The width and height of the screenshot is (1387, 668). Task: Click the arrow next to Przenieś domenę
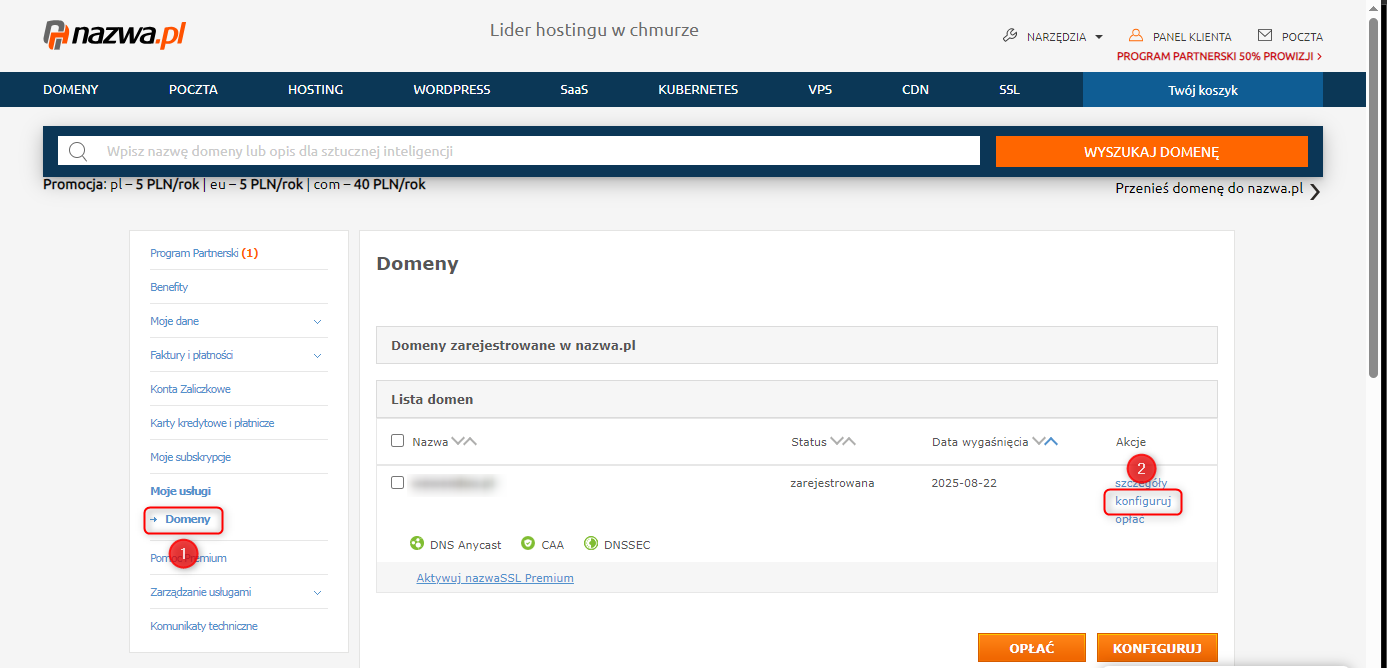tap(1314, 191)
